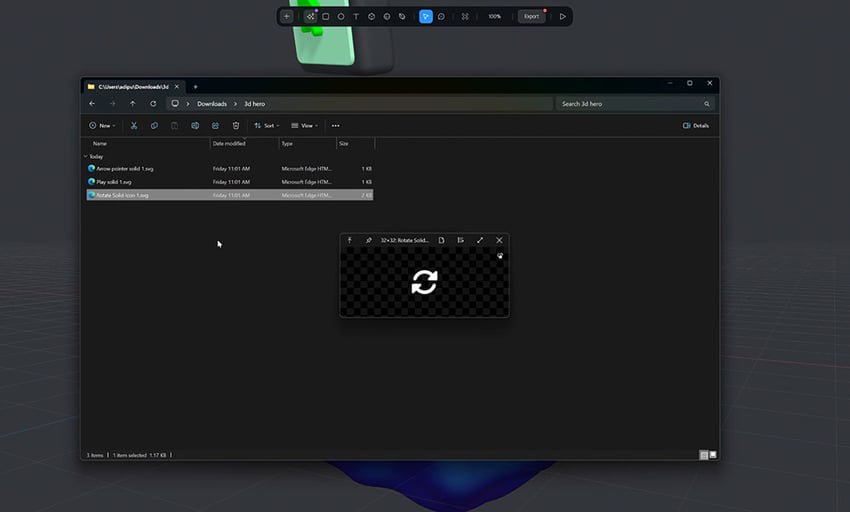This screenshot has width=850, height=512.
Task: Open the New dropdown menu
Action: [x=102, y=125]
